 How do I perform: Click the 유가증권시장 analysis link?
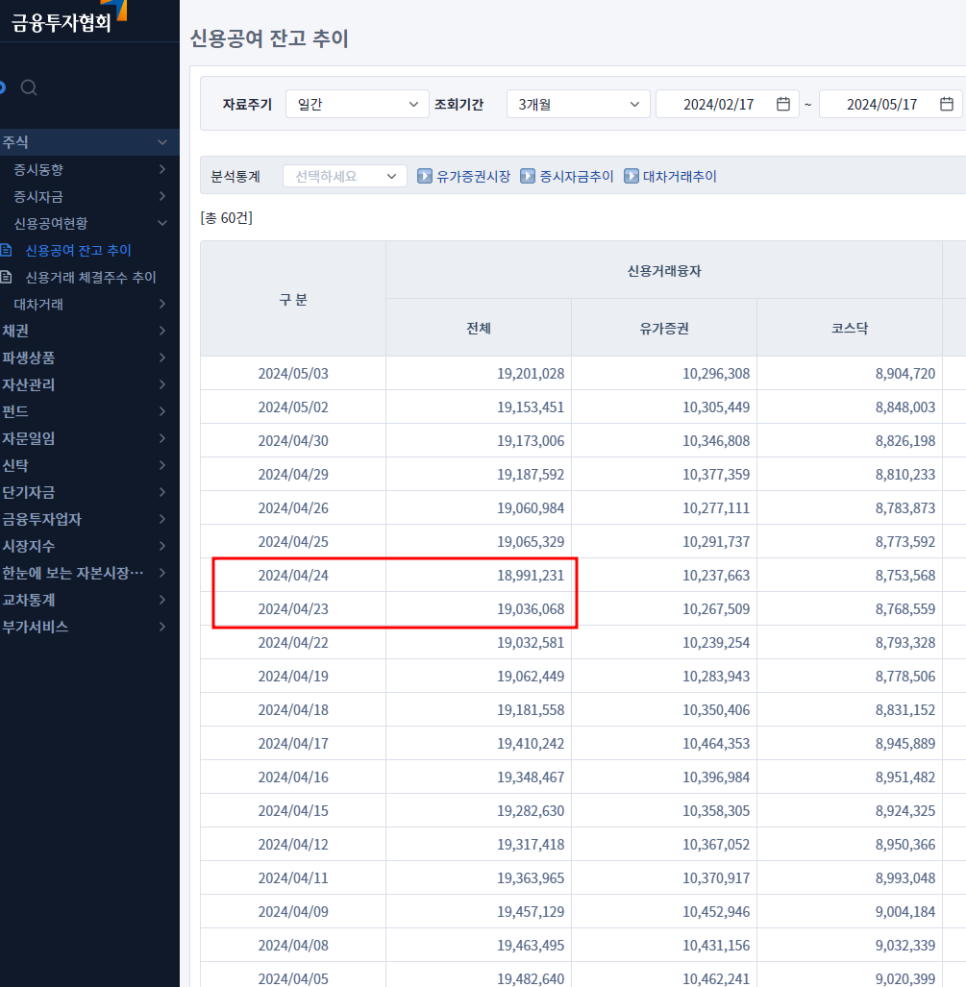[x=473, y=176]
